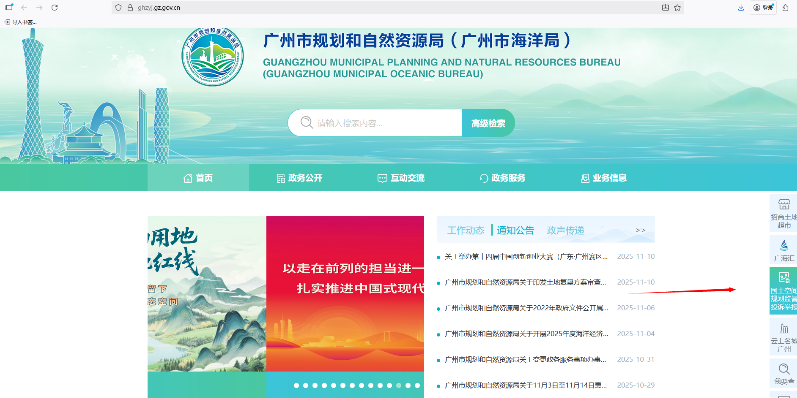Open the 广海汇 sidebar shortcut
Screen dimensions: 797x398
783,250
